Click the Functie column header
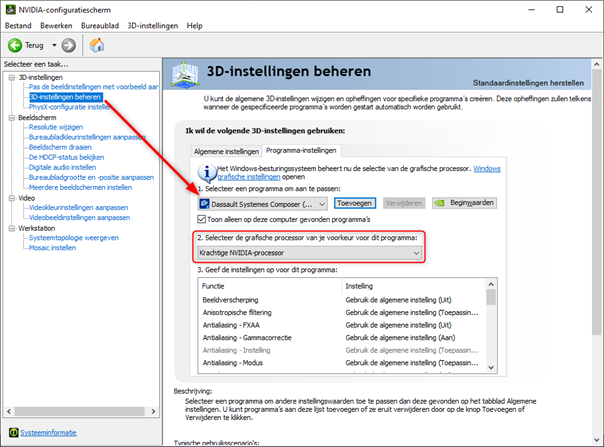Image resolution: width=604 pixels, height=447 pixels. (270, 286)
